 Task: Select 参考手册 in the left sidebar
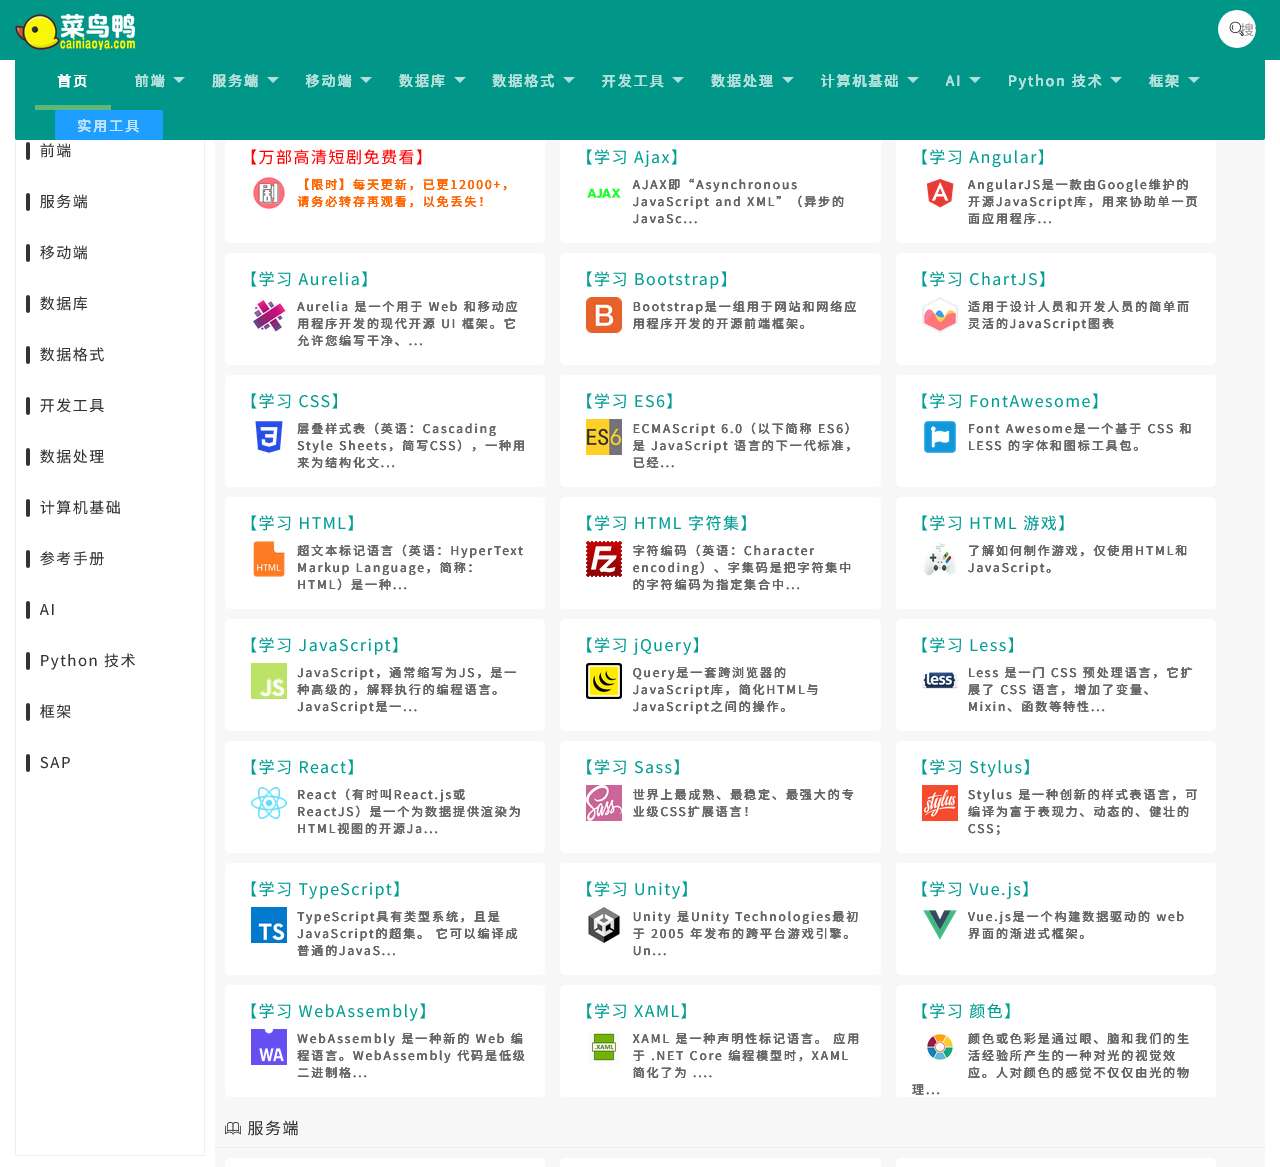pyautogui.click(x=72, y=559)
